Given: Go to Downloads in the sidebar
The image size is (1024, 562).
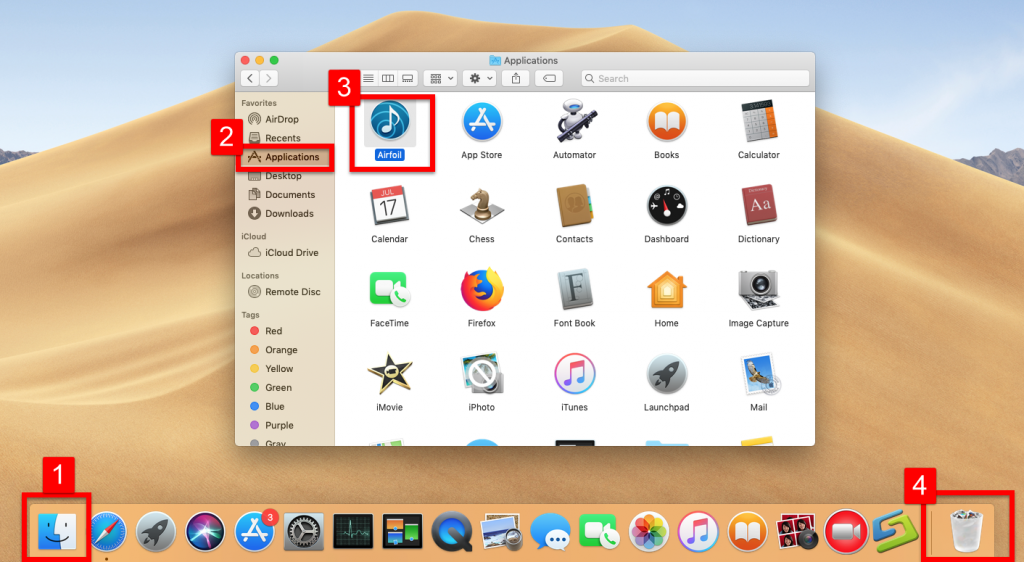Looking at the screenshot, I should point(288,214).
